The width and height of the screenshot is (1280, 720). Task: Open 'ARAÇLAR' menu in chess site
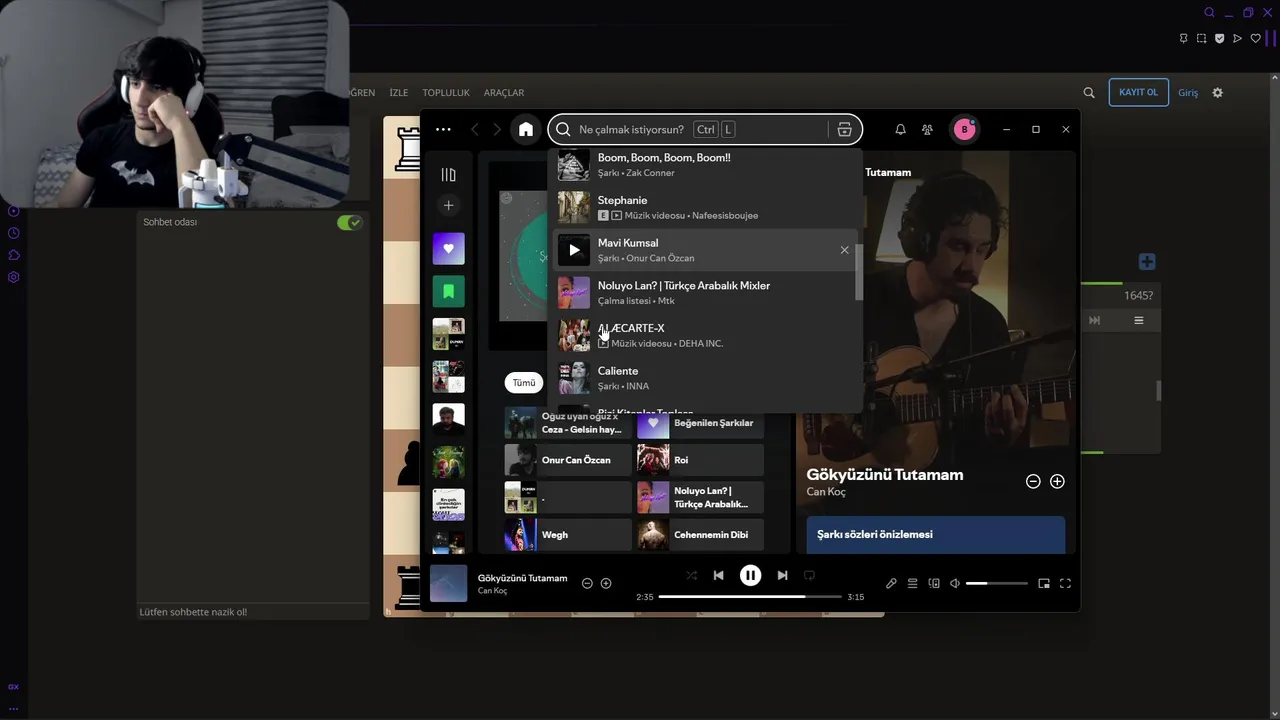coord(504,93)
